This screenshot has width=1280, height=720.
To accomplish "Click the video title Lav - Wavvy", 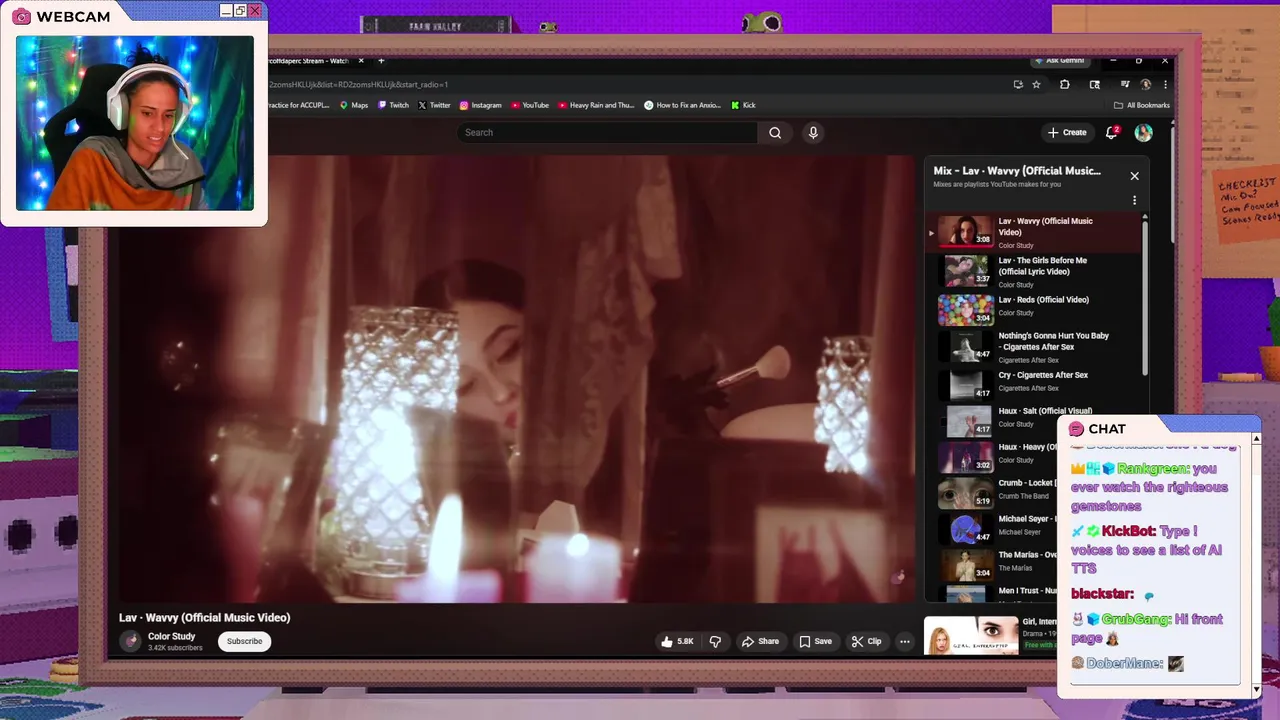I will click(204, 617).
